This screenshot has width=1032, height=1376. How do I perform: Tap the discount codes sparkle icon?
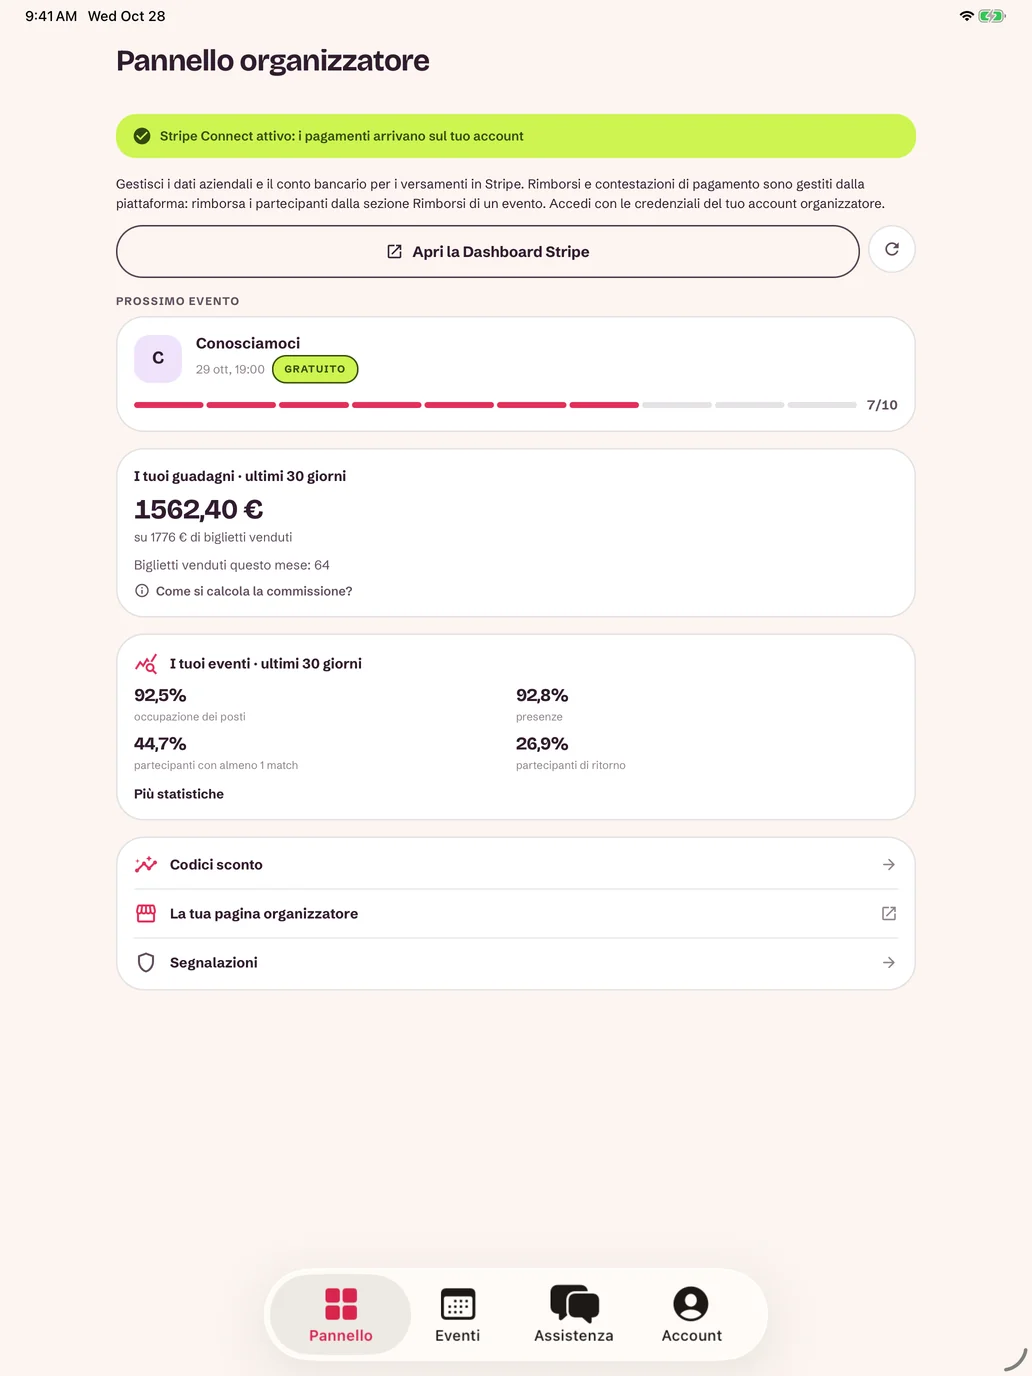click(x=146, y=865)
